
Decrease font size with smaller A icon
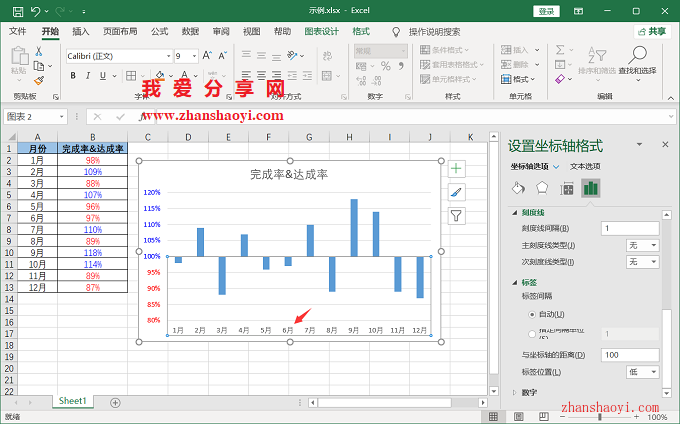click(222, 55)
